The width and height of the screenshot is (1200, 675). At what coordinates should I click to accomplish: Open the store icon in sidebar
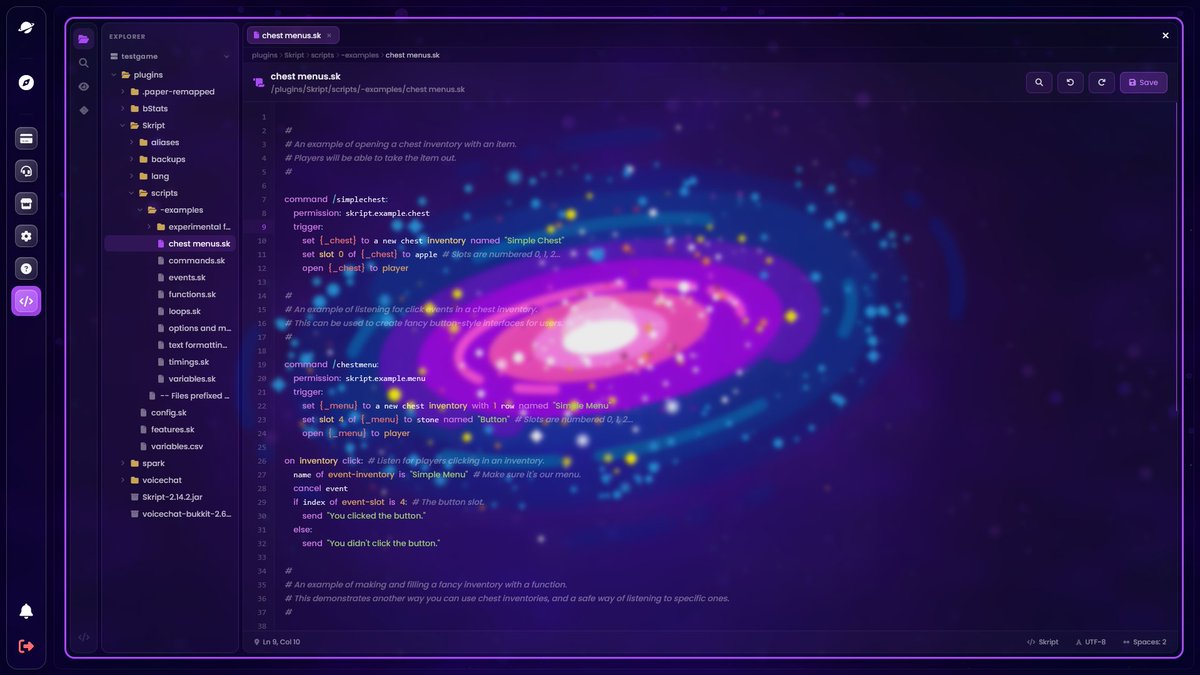[x=26, y=204]
